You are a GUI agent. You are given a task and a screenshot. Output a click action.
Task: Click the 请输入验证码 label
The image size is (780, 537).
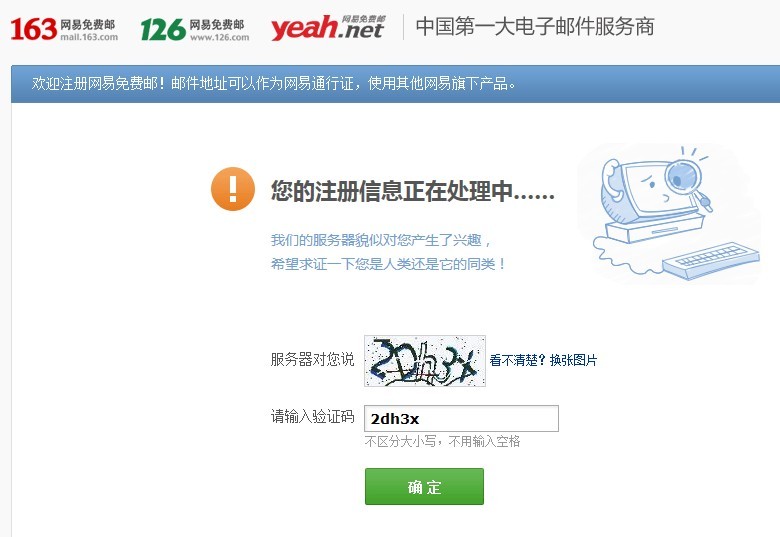312,416
